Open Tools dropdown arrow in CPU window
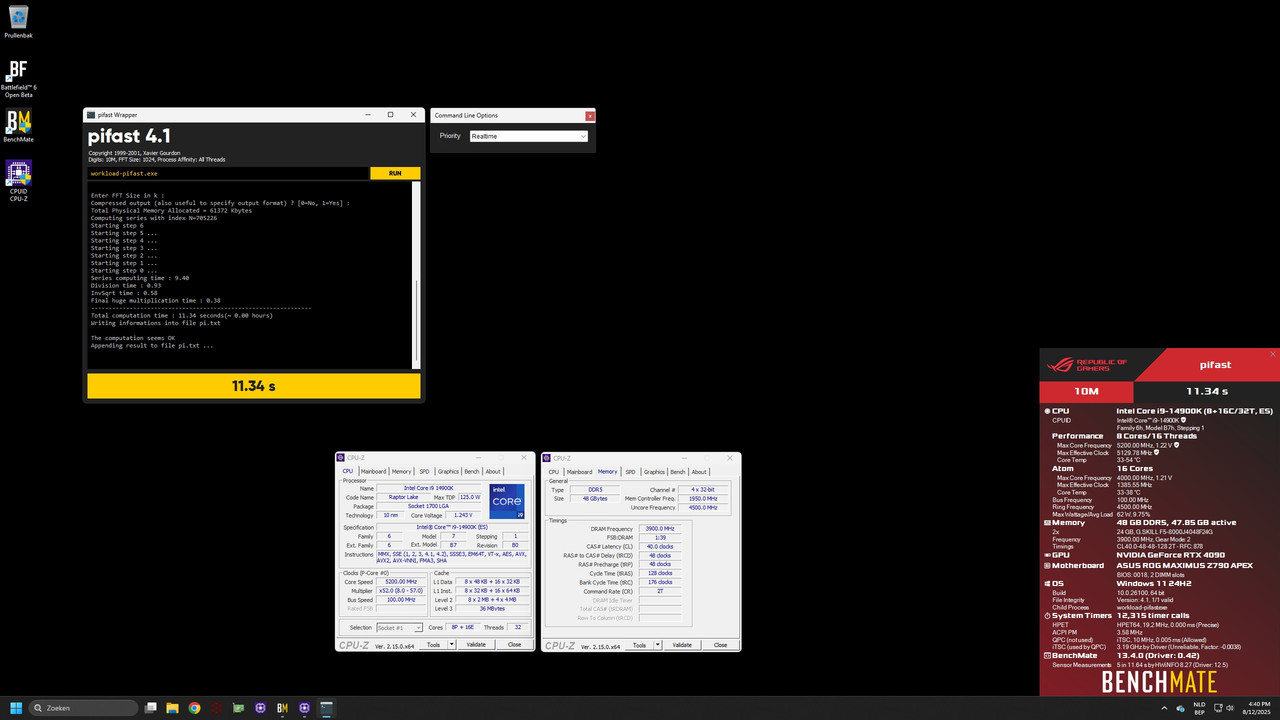This screenshot has width=1280, height=720. point(452,645)
